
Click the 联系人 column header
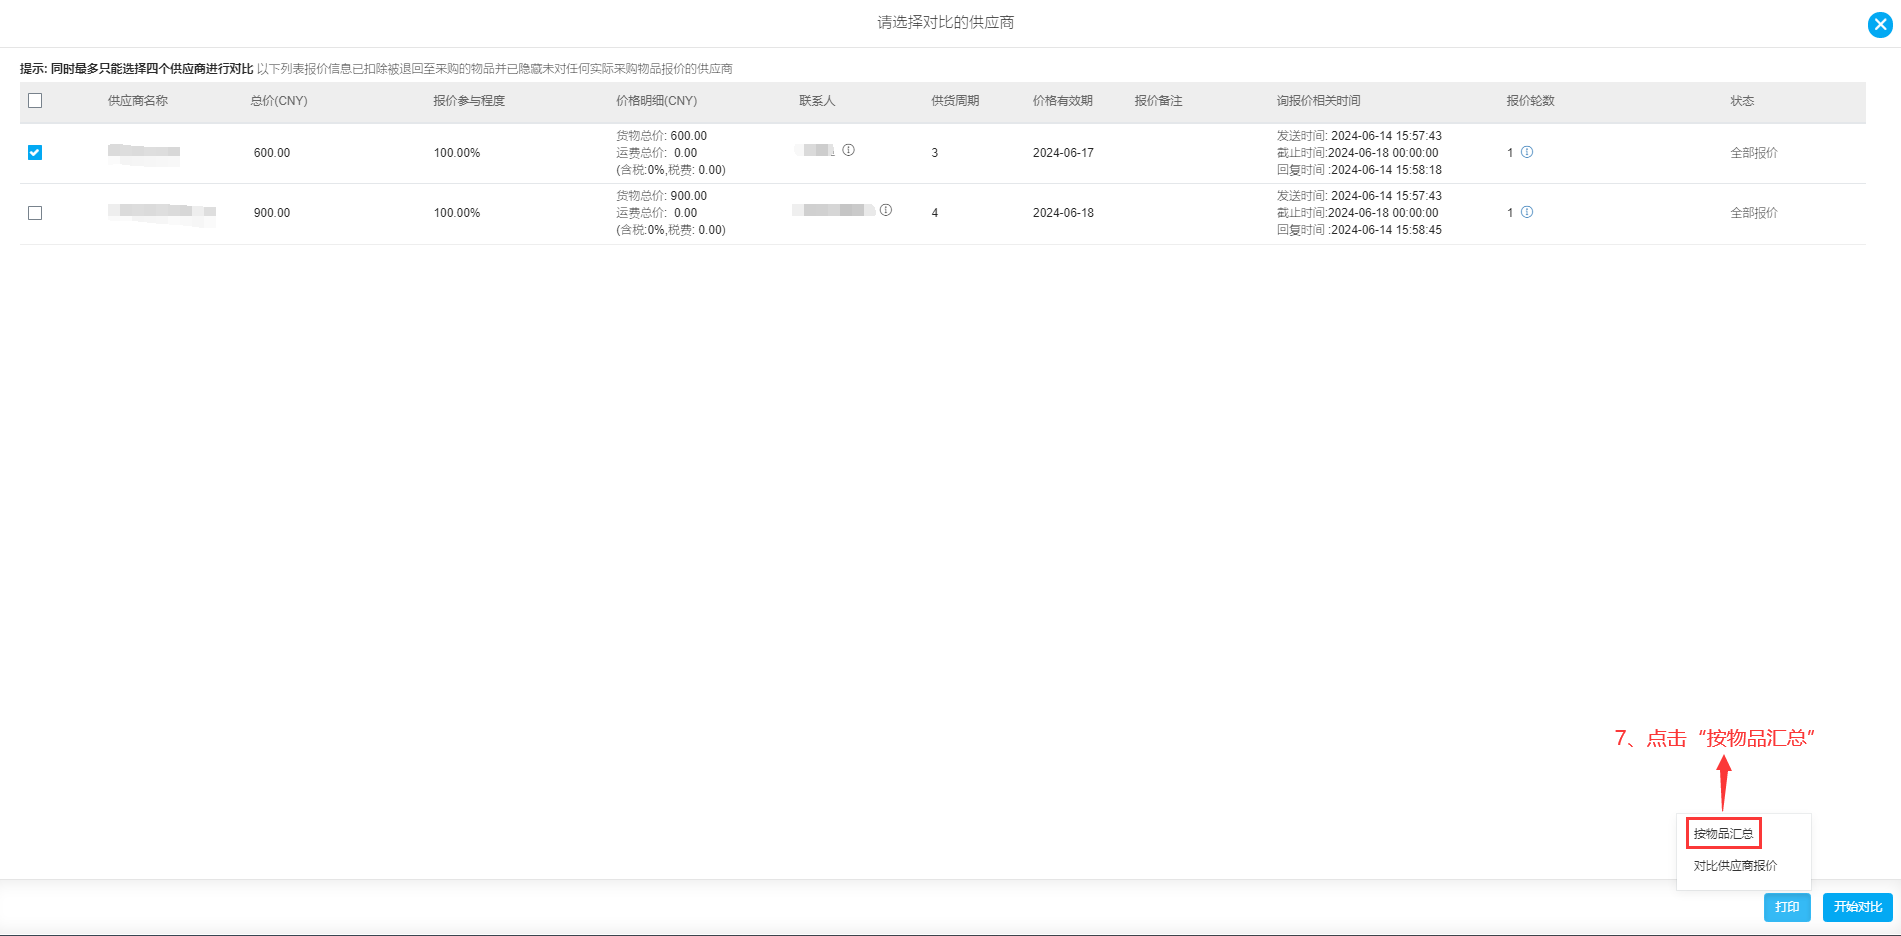click(x=817, y=101)
